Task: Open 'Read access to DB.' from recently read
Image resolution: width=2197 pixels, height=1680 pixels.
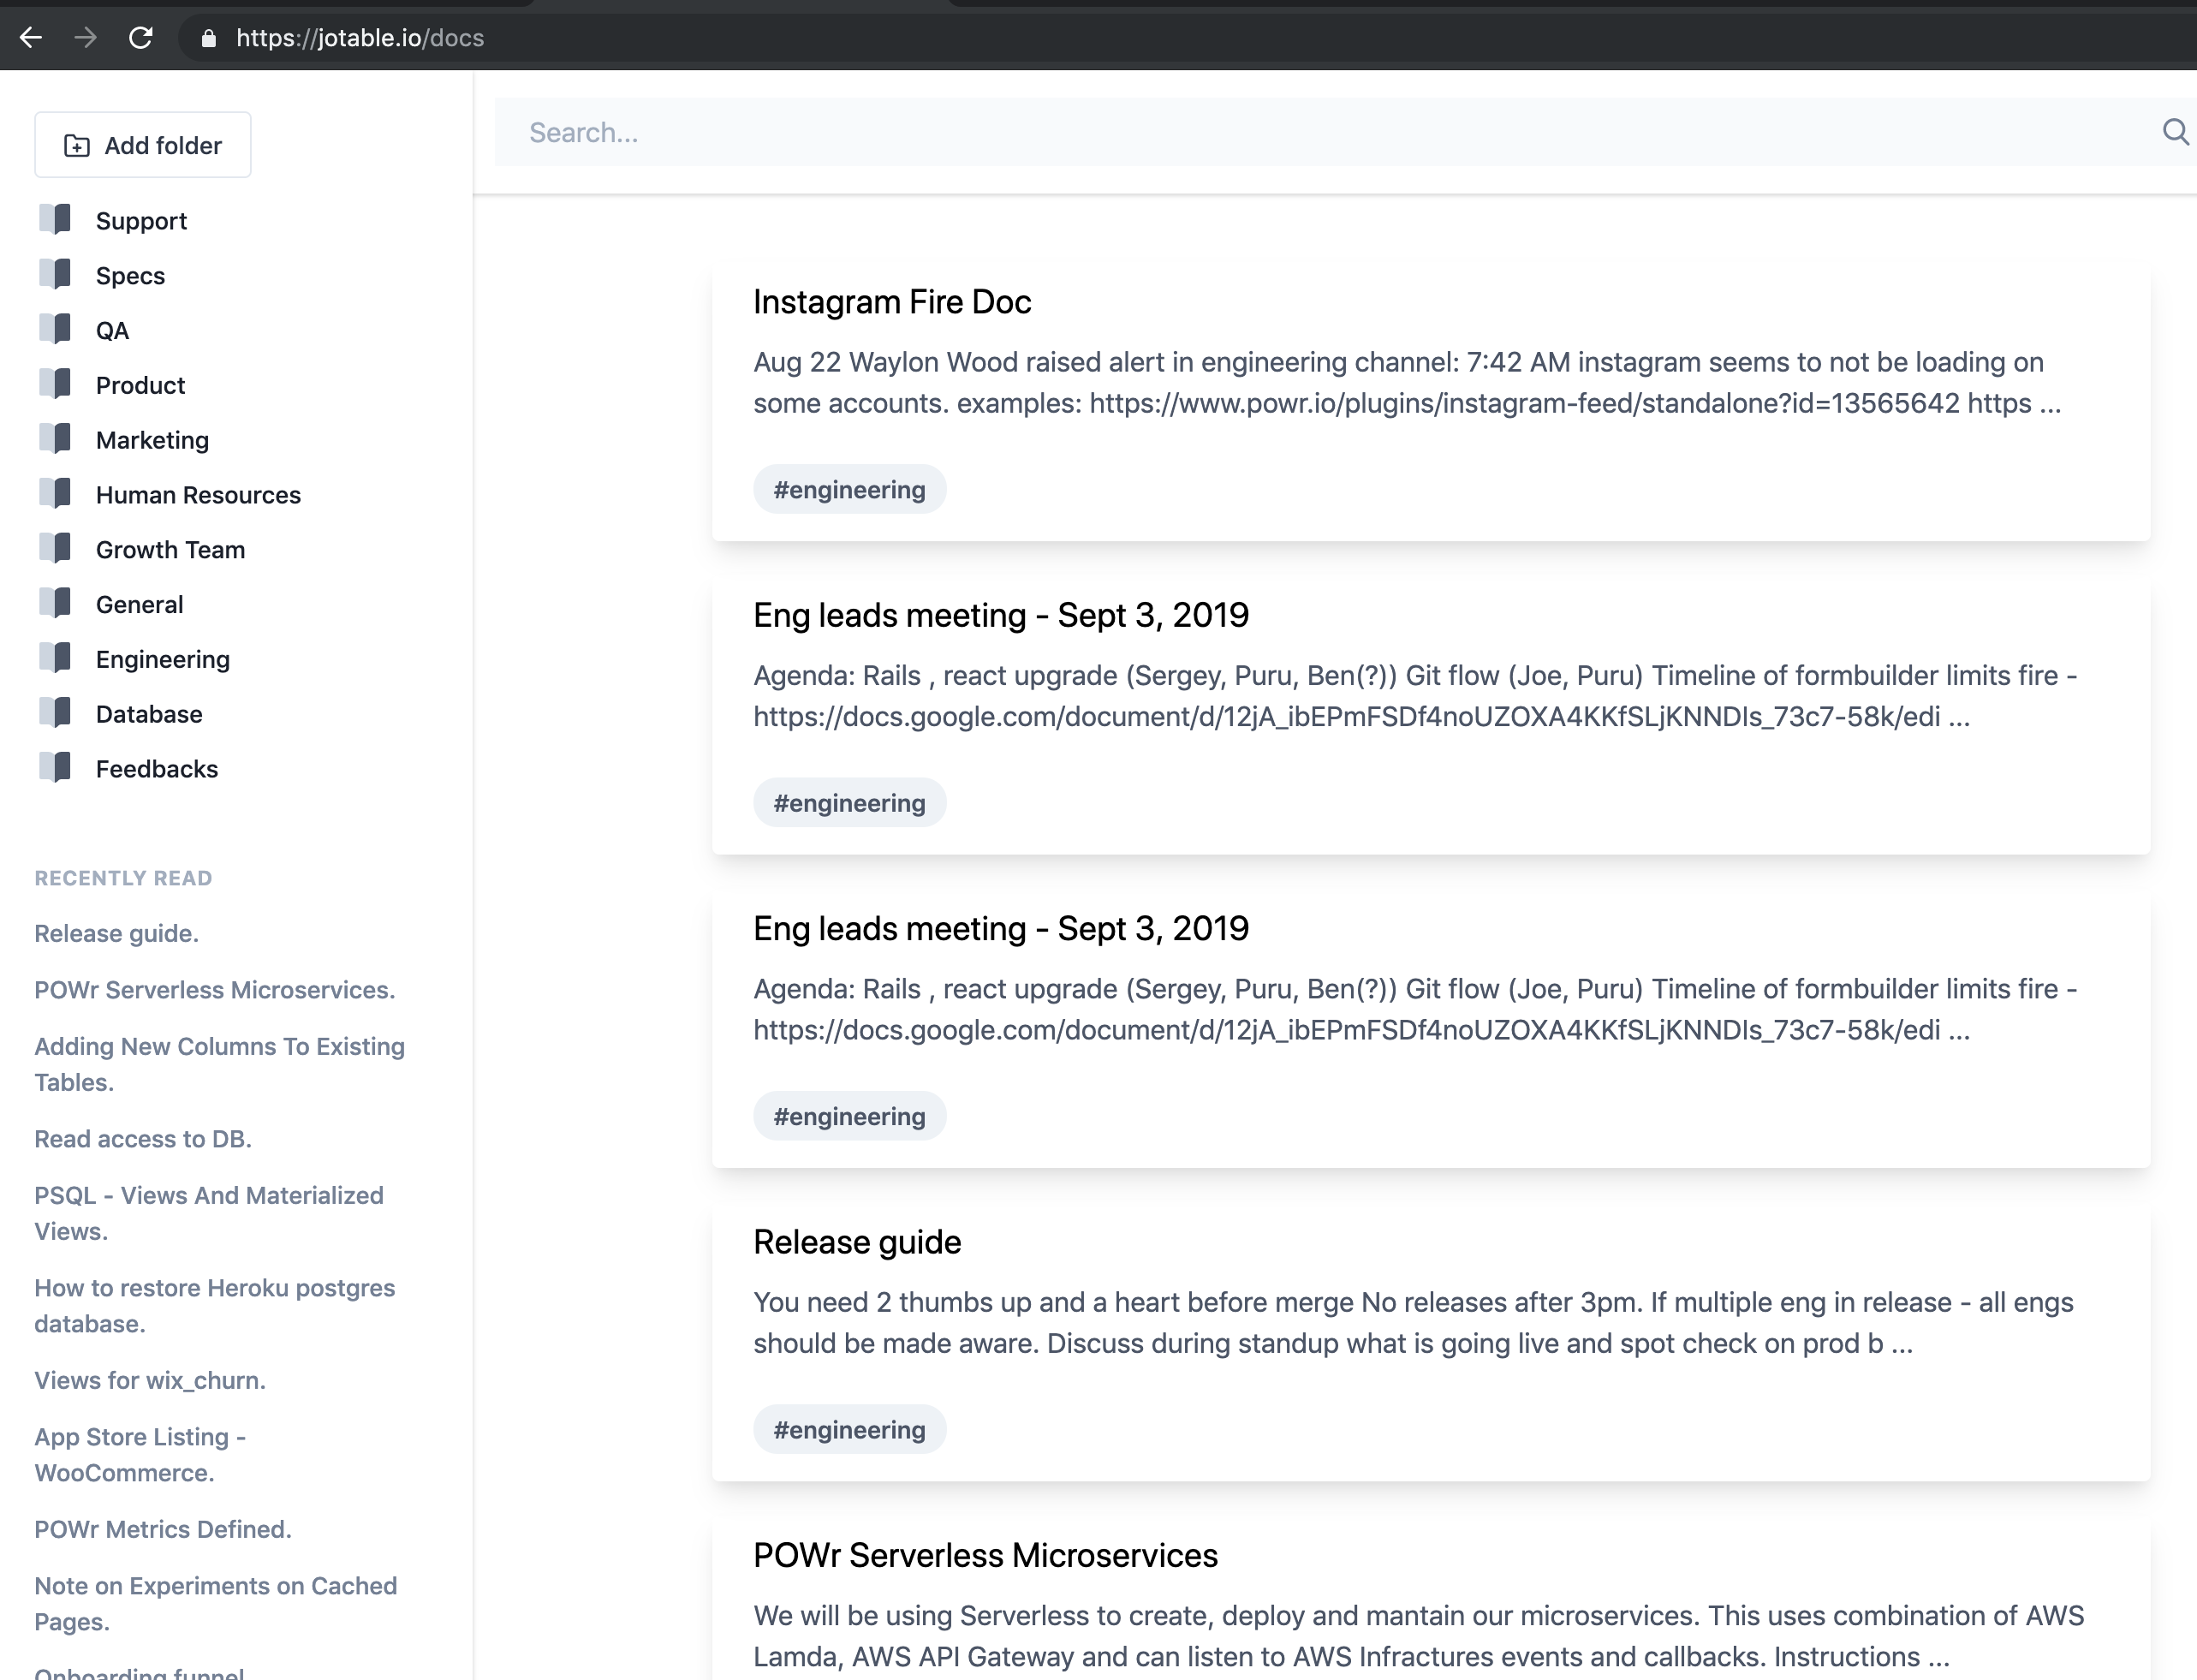Action: pyautogui.click(x=142, y=1138)
